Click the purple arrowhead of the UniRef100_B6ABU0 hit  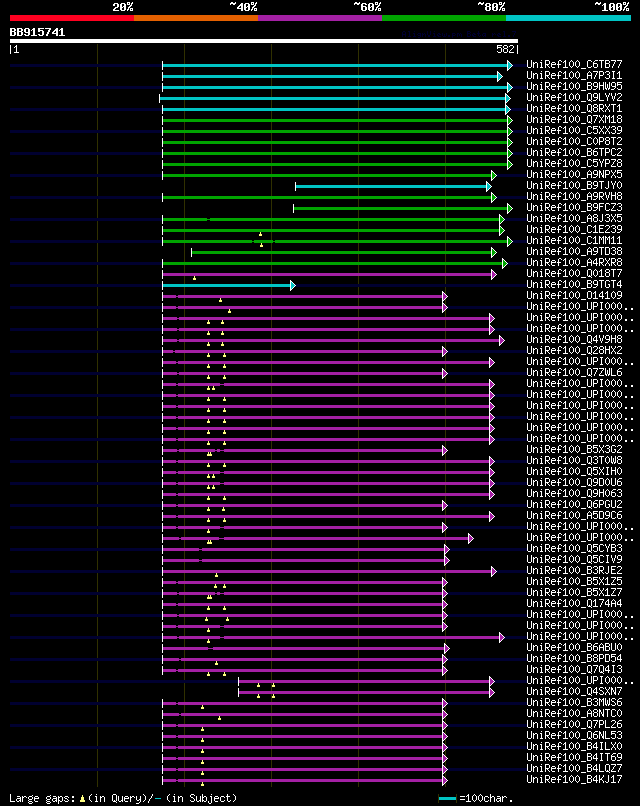pos(447,648)
